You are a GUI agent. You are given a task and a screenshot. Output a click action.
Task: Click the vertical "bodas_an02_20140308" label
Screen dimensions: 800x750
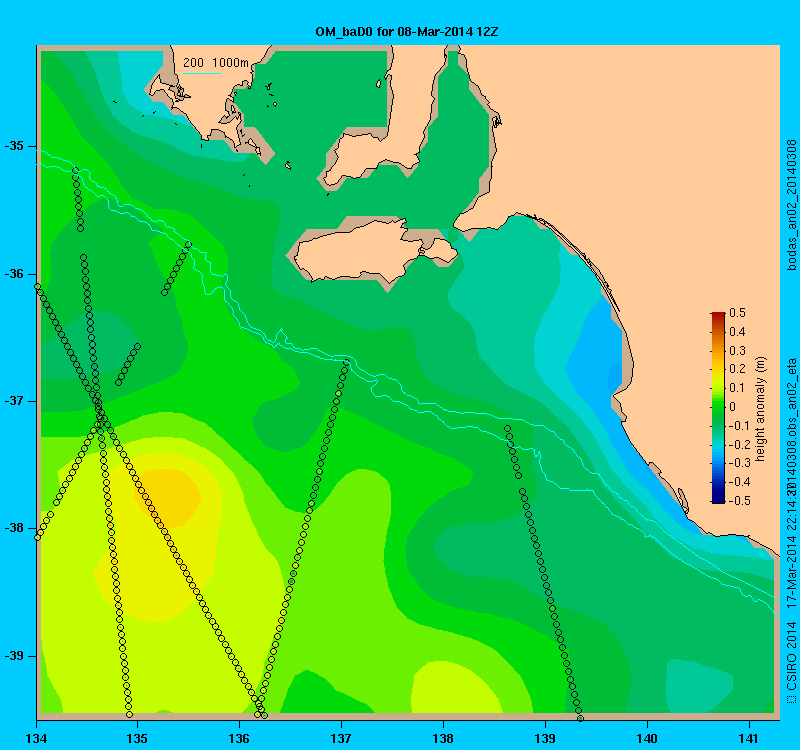791,205
